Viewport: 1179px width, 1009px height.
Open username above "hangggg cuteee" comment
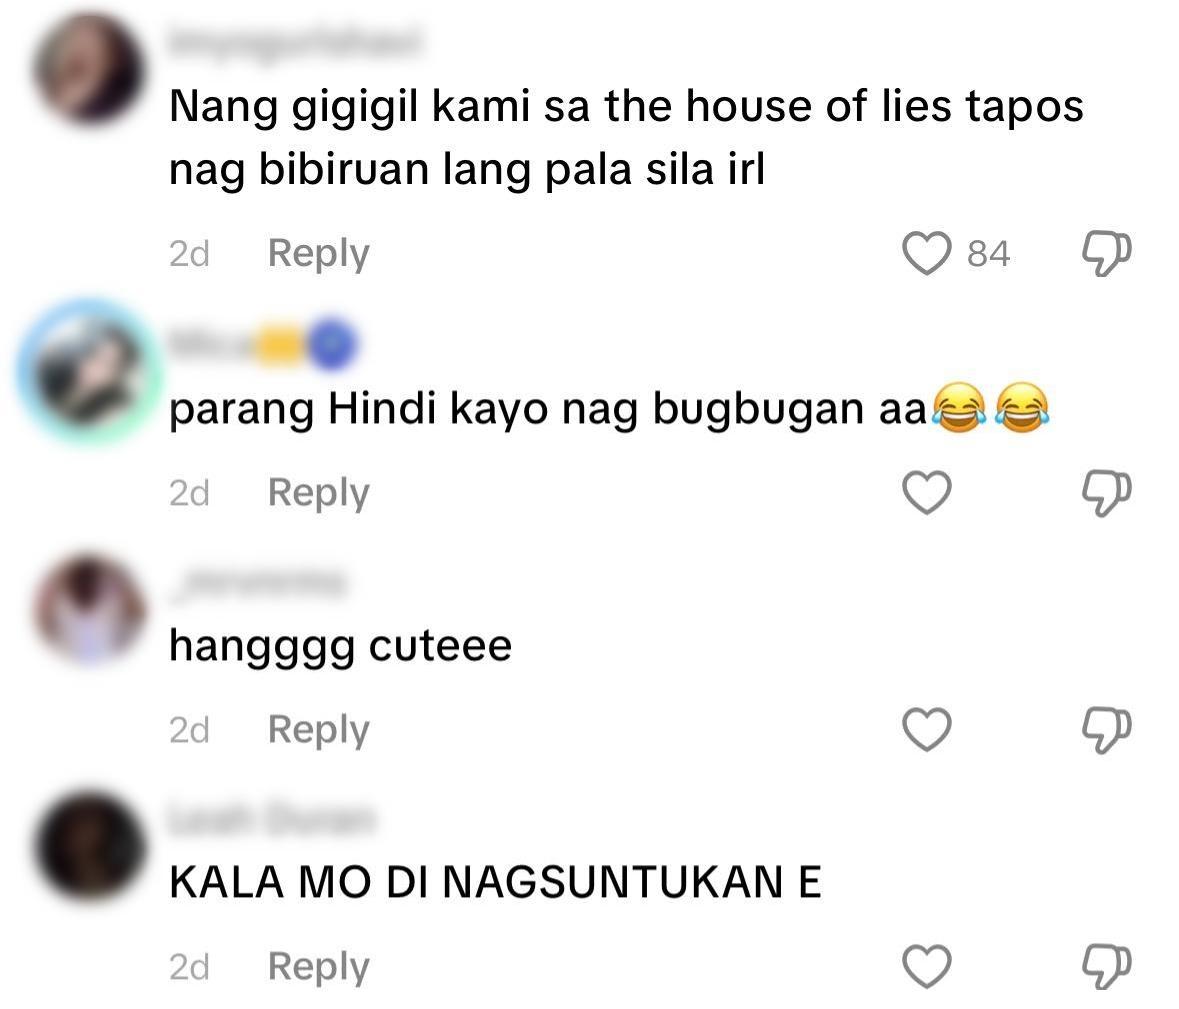coord(257,583)
